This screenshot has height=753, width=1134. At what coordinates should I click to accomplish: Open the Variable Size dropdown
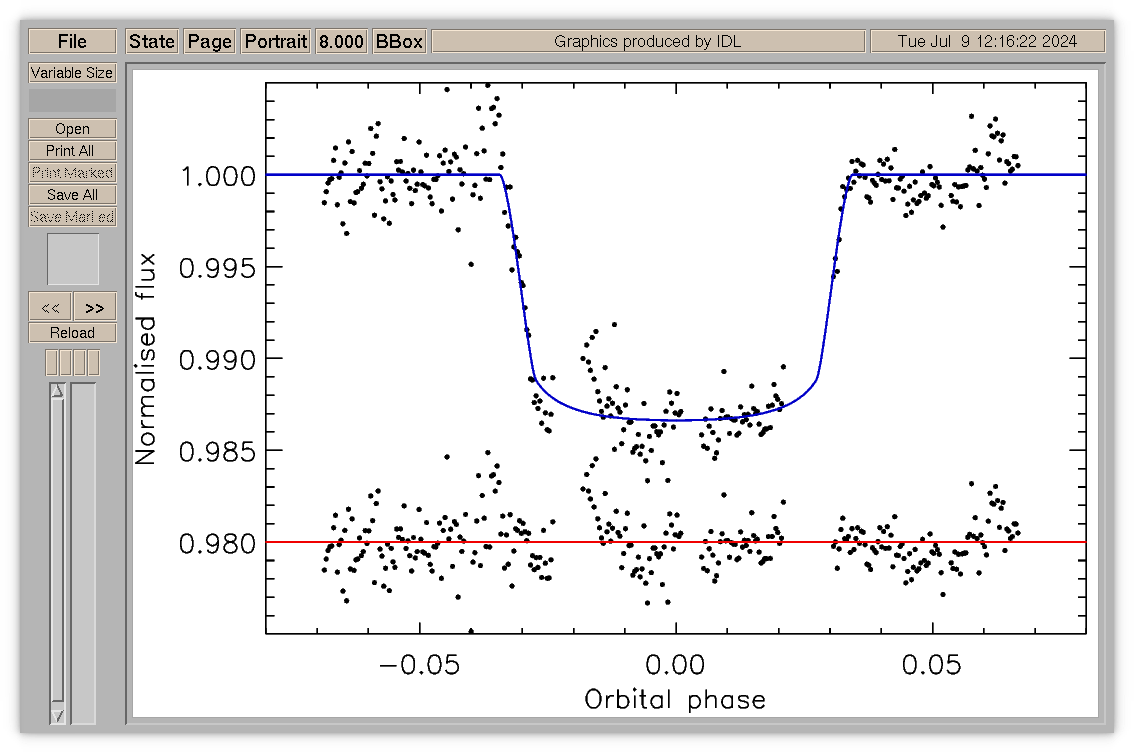point(72,73)
